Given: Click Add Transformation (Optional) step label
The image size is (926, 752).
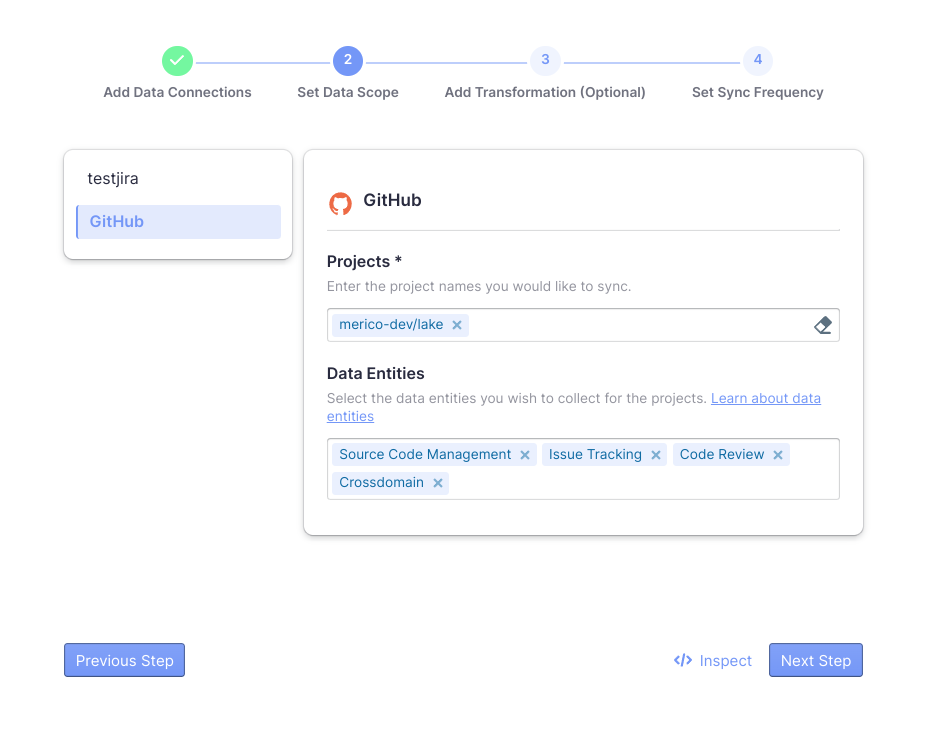Looking at the screenshot, I should (x=545, y=92).
